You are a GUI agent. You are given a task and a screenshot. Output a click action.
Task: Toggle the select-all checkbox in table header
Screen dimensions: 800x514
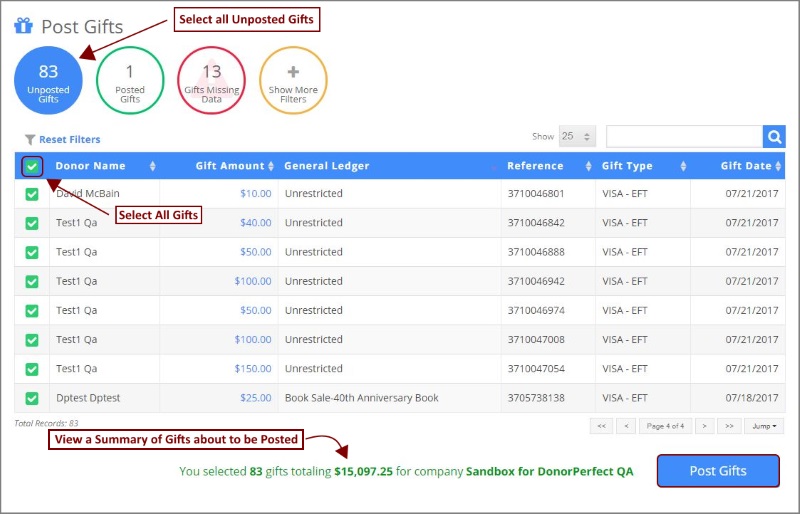click(x=32, y=166)
